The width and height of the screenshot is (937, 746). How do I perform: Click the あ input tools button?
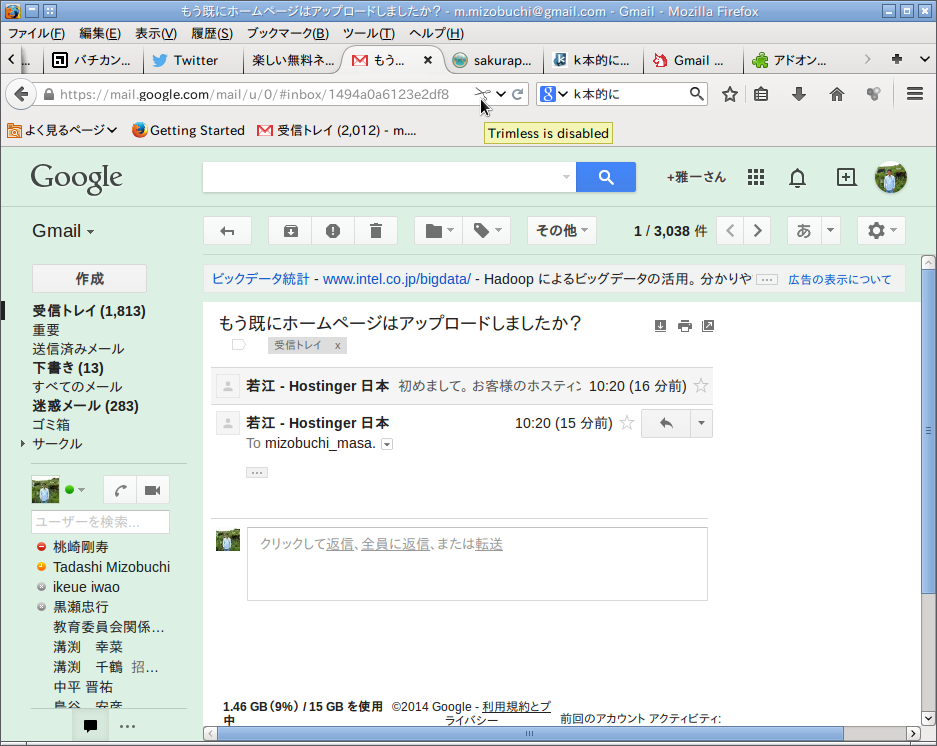(x=804, y=231)
